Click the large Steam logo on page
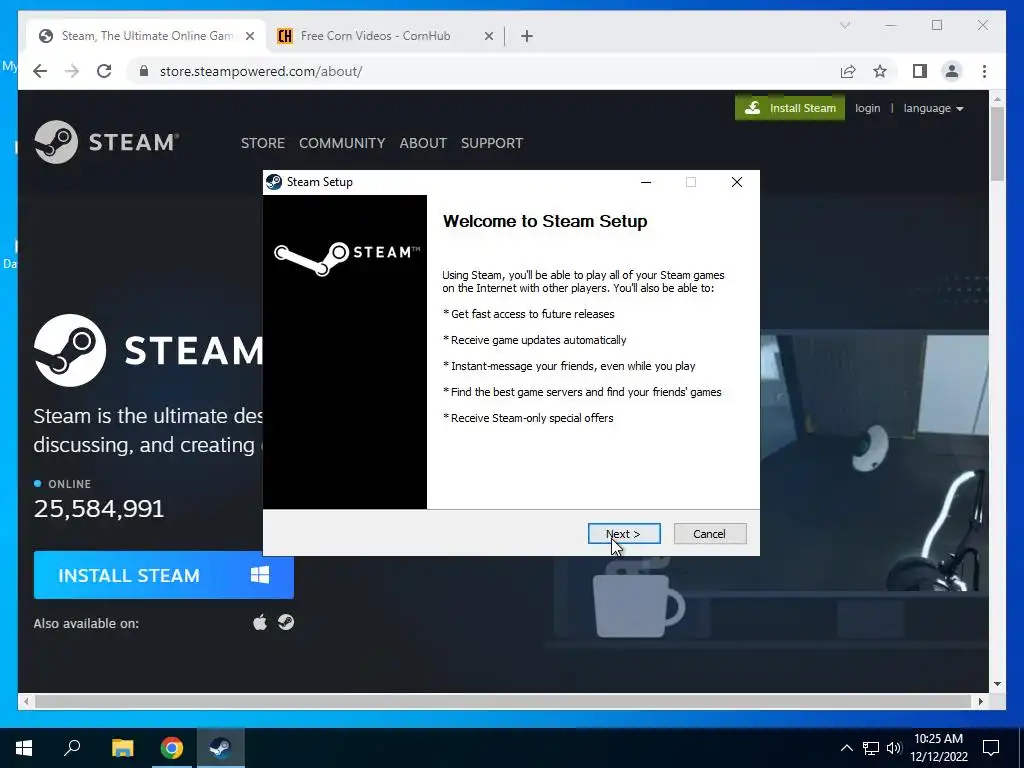This screenshot has width=1024, height=768. tap(149, 351)
